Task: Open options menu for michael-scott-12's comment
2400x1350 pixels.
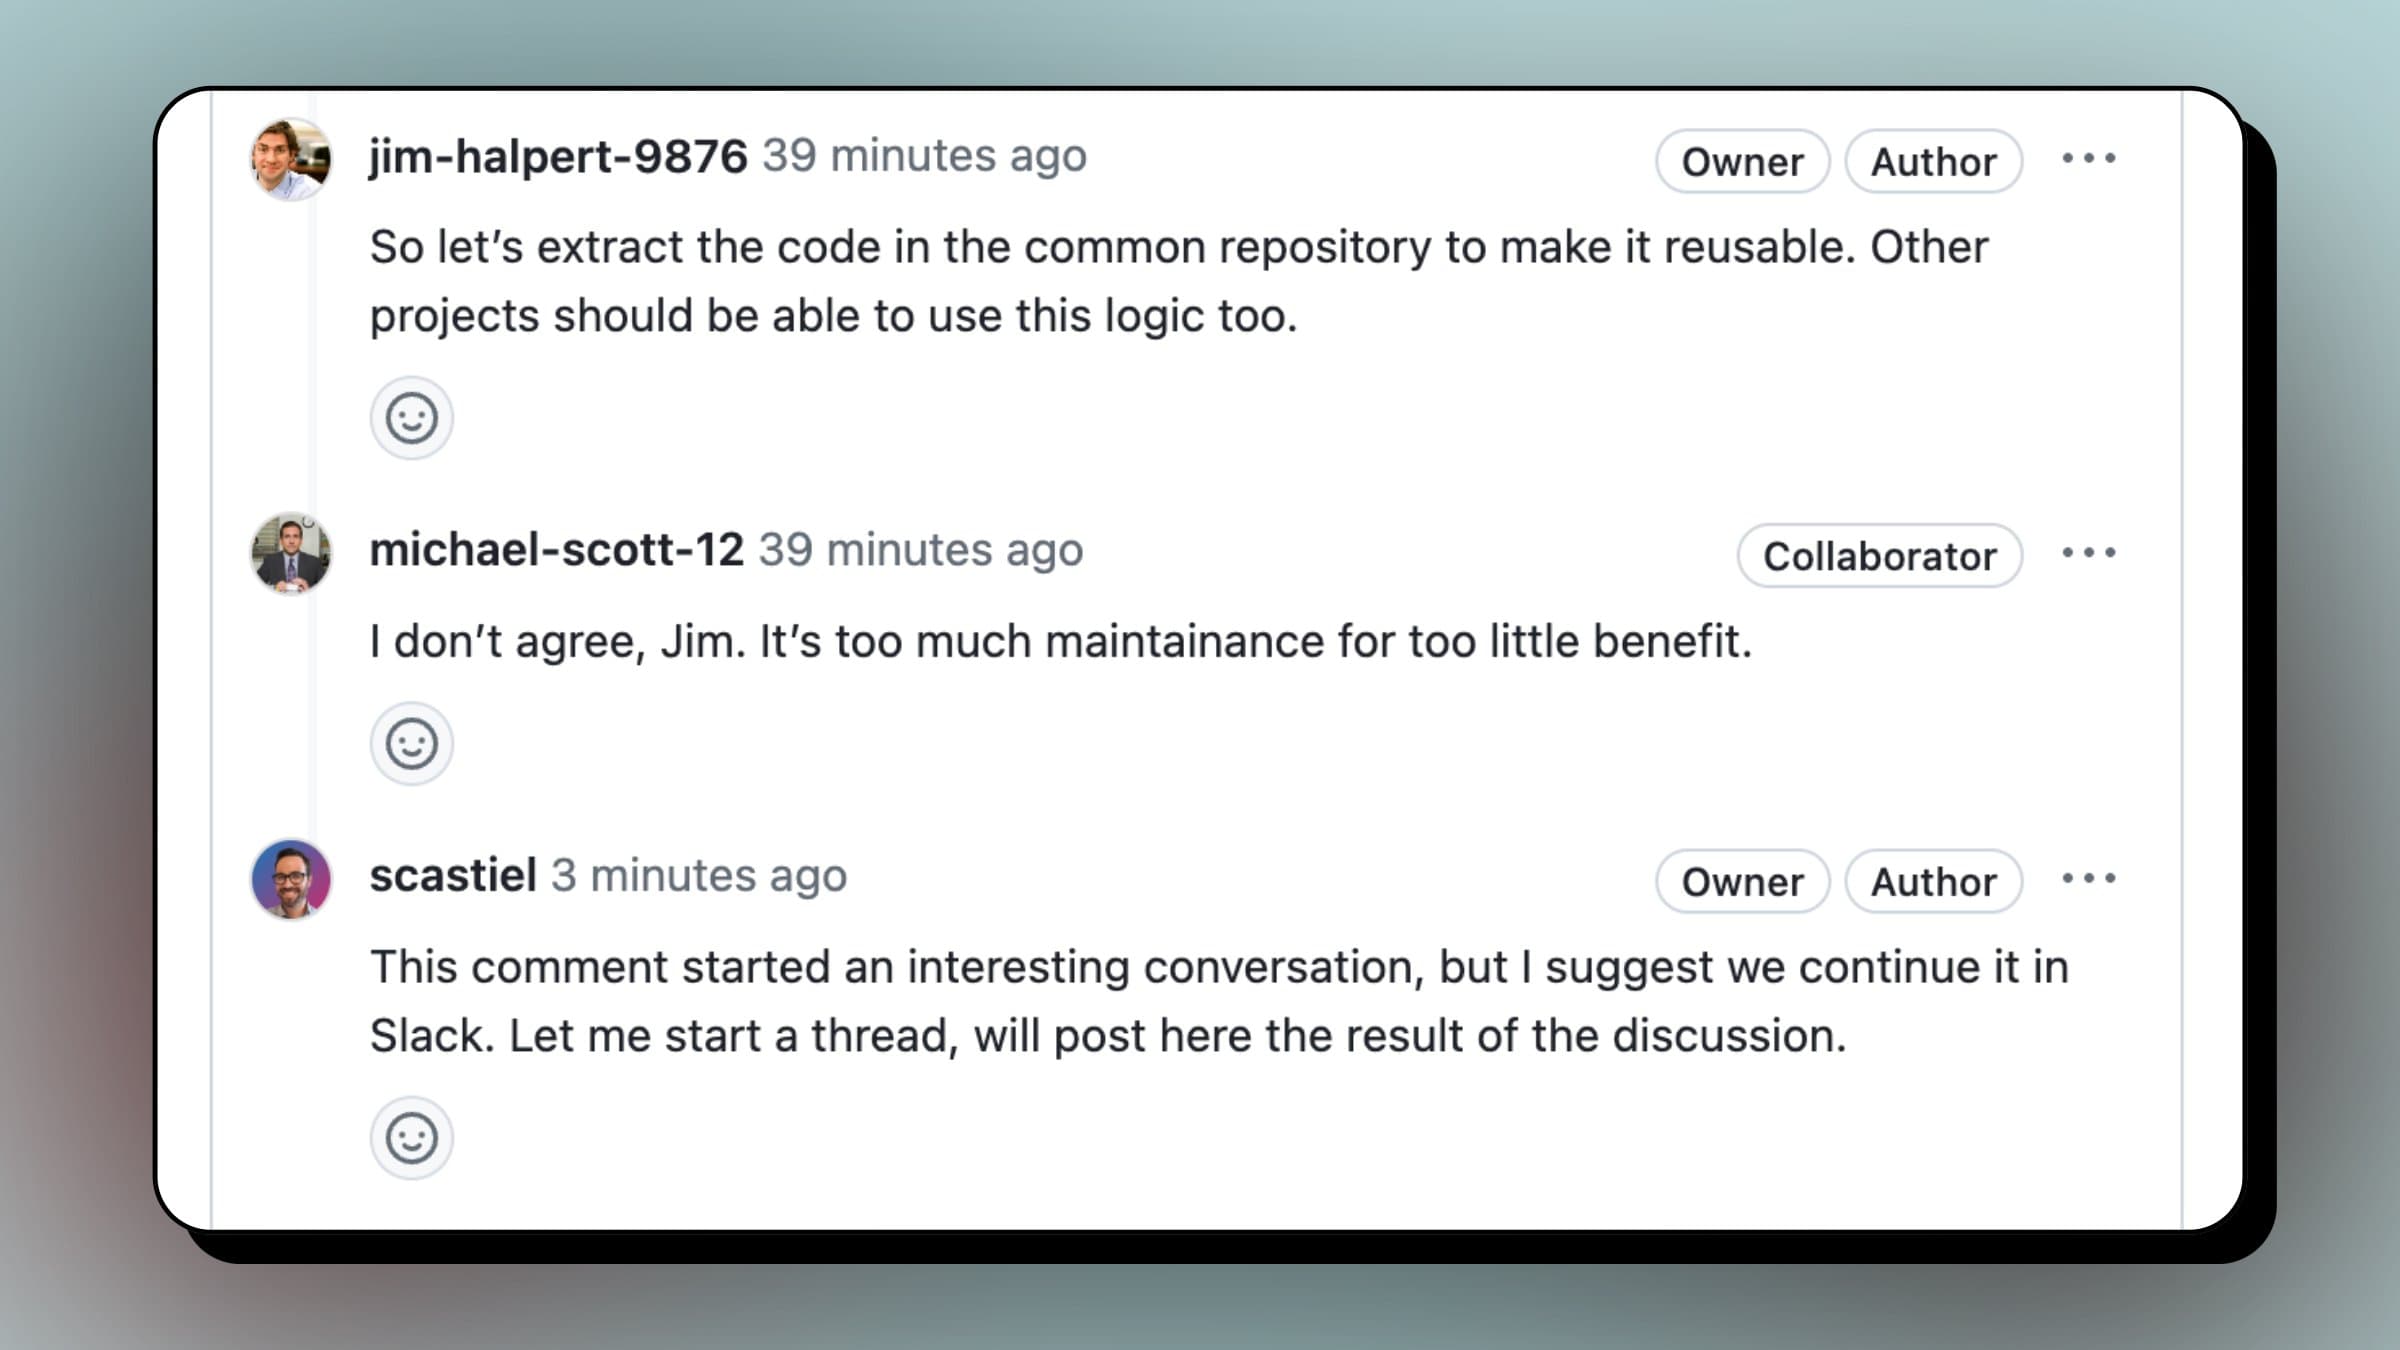Action: coord(2089,552)
